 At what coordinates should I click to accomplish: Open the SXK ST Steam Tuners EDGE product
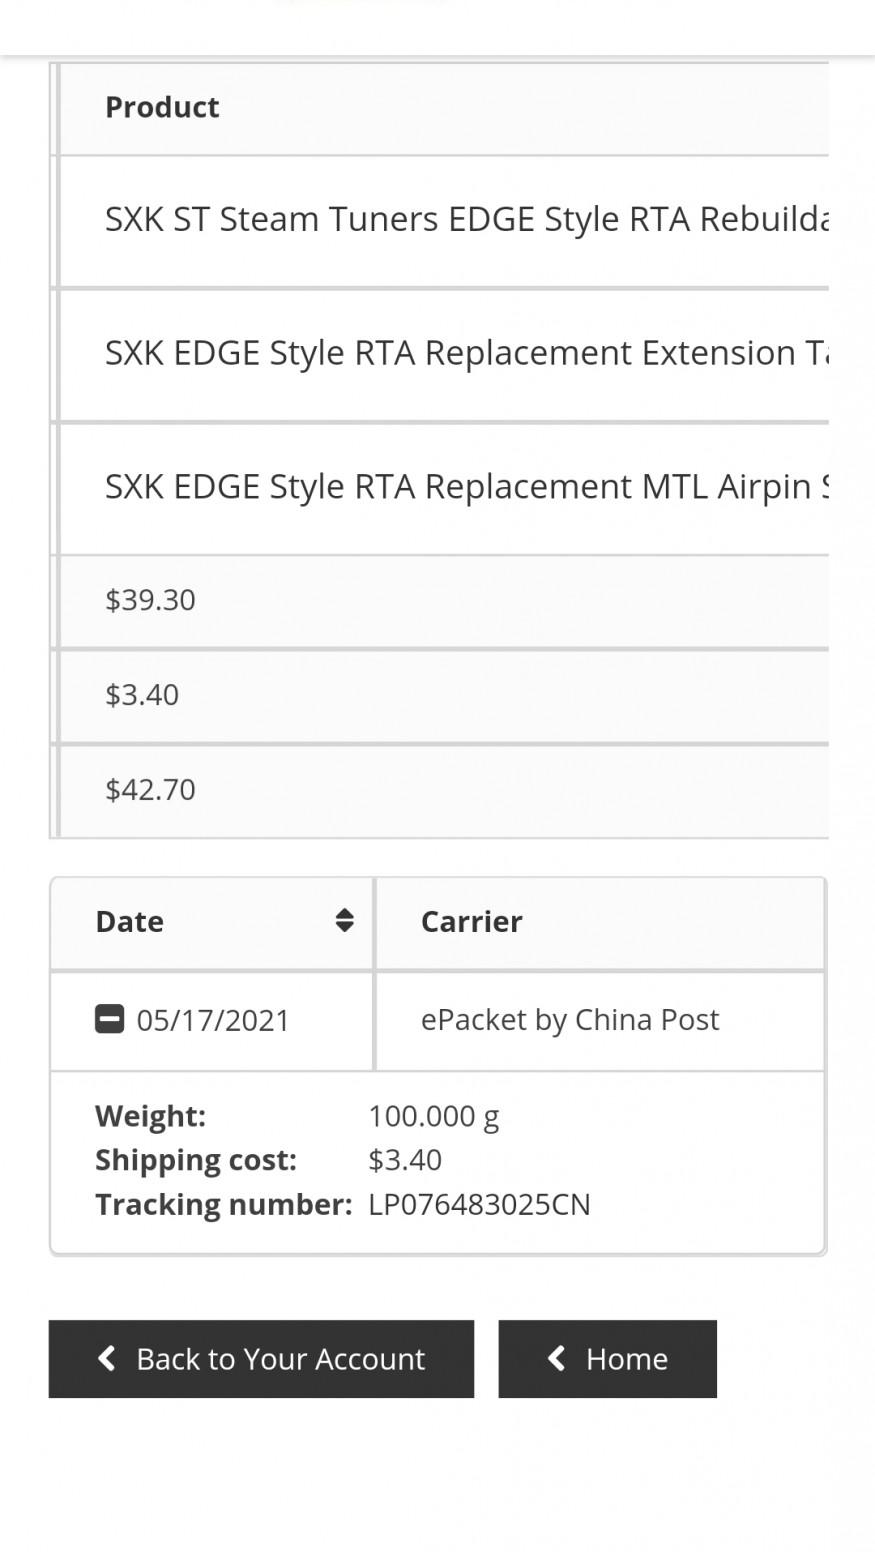[x=466, y=219]
